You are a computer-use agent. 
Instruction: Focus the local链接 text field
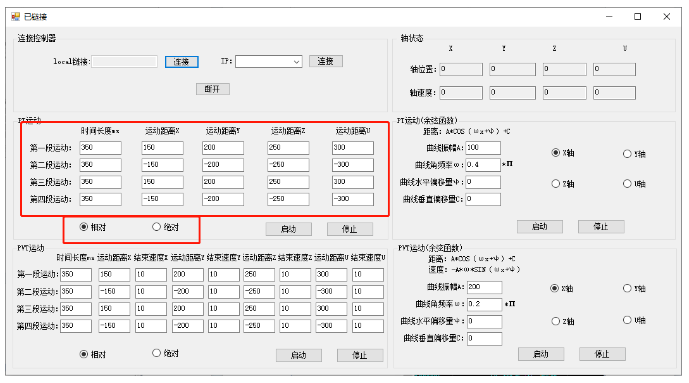coord(124,61)
